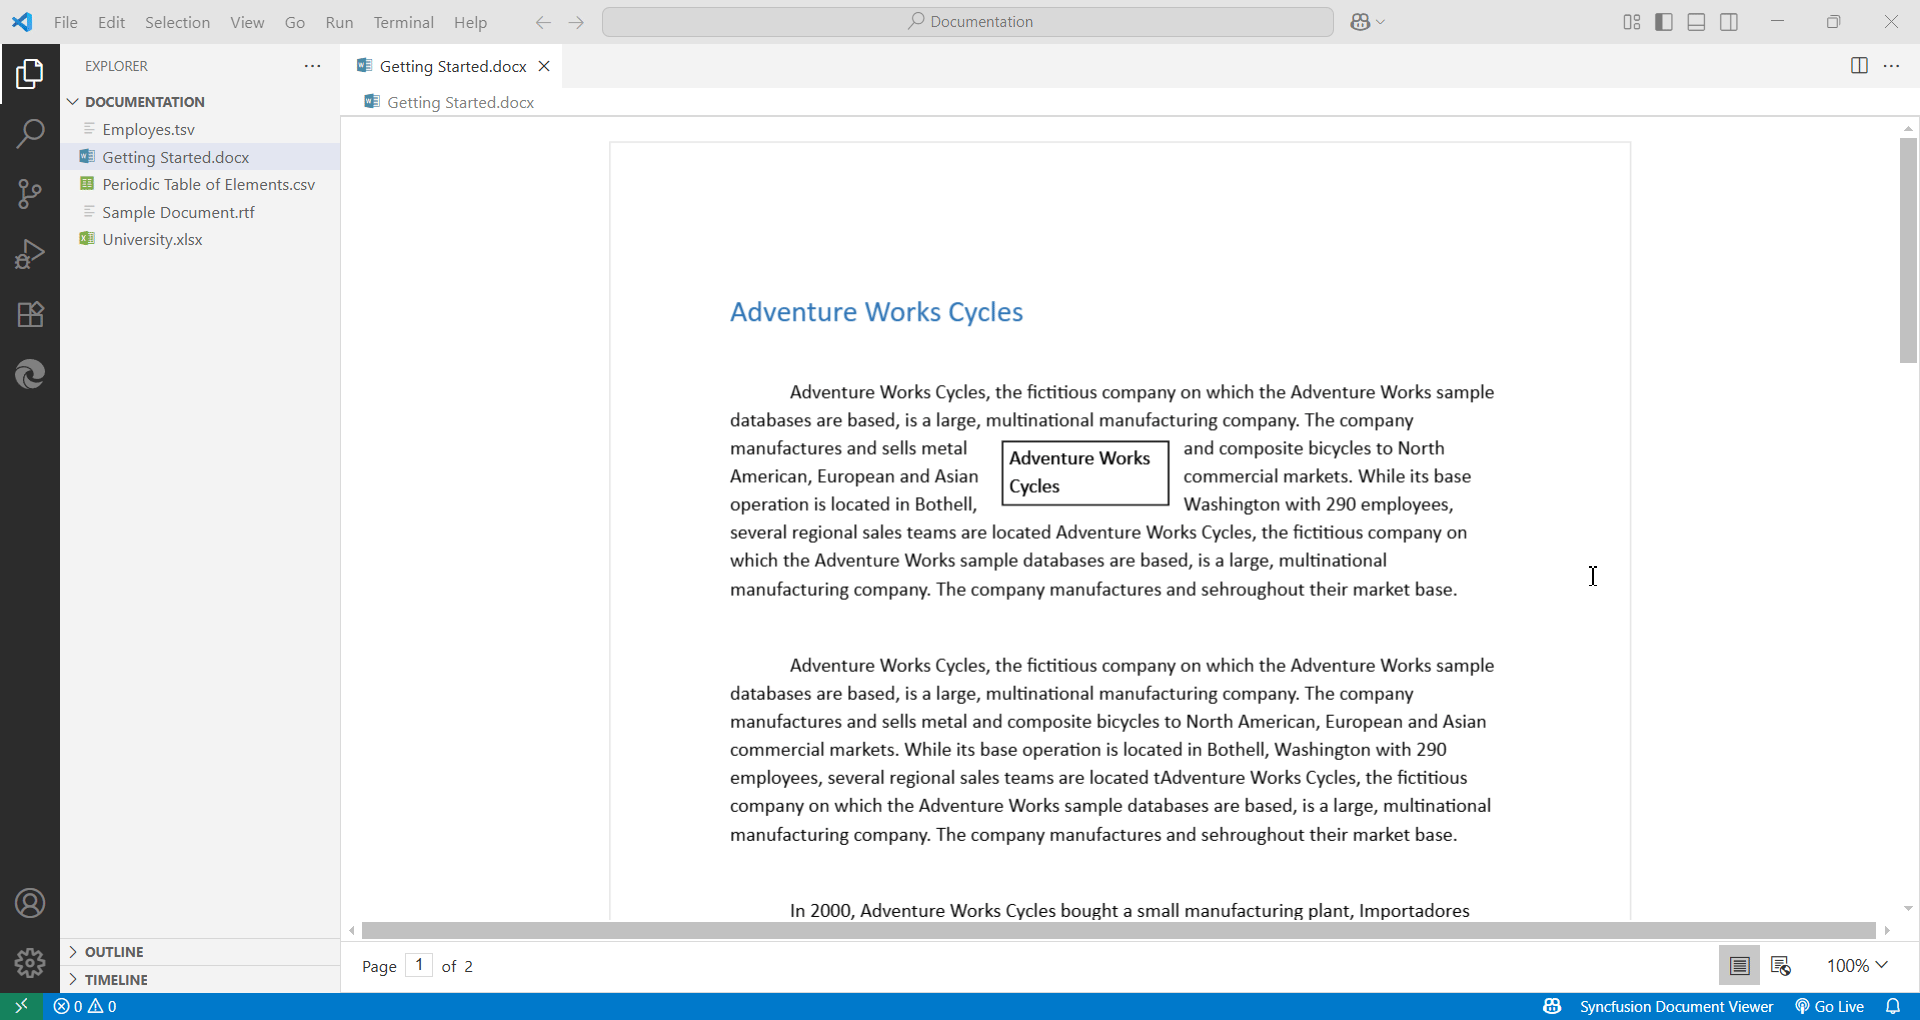Click Syncfusion Document Viewer status item
Screen dimensions: 1920x1020
point(1677,1006)
